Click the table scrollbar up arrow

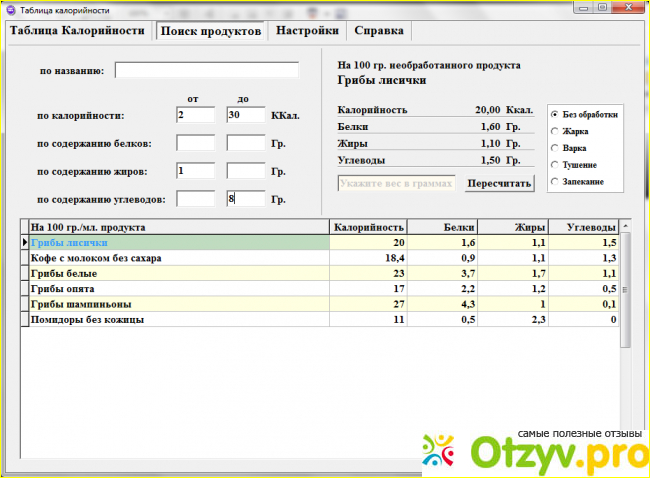click(626, 227)
